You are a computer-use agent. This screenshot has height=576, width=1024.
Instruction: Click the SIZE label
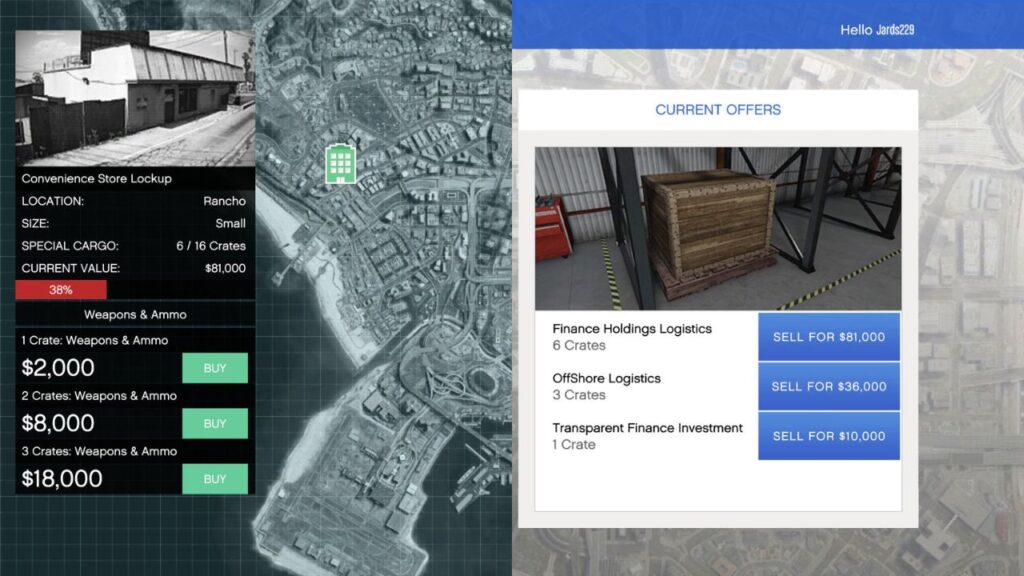coord(35,223)
